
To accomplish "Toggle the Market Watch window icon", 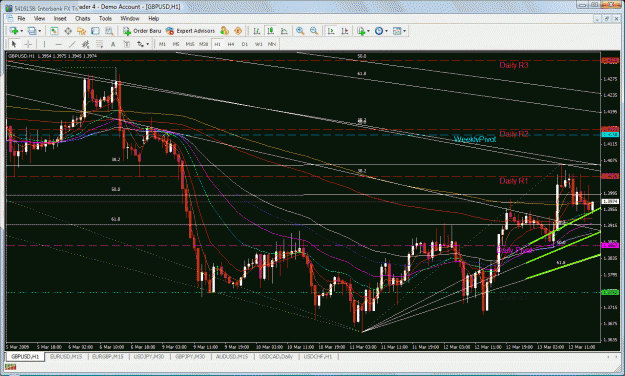I will coord(54,31).
